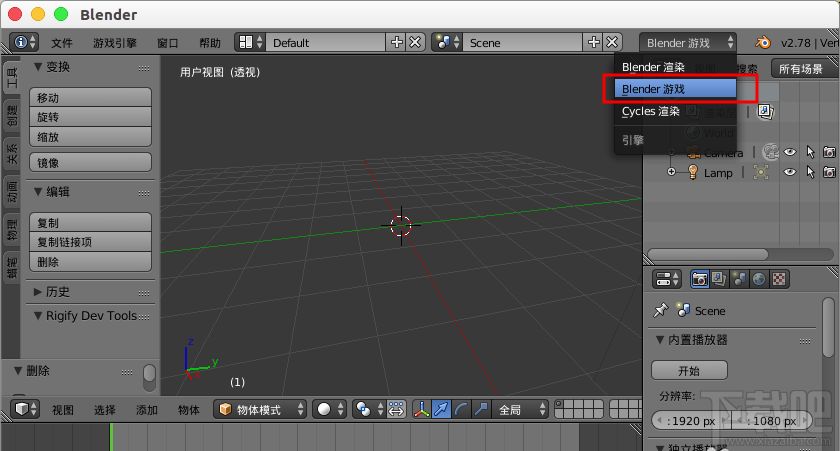Expand the Lamp tree node
Image resolution: width=840 pixels, height=451 pixels.
tap(671, 172)
